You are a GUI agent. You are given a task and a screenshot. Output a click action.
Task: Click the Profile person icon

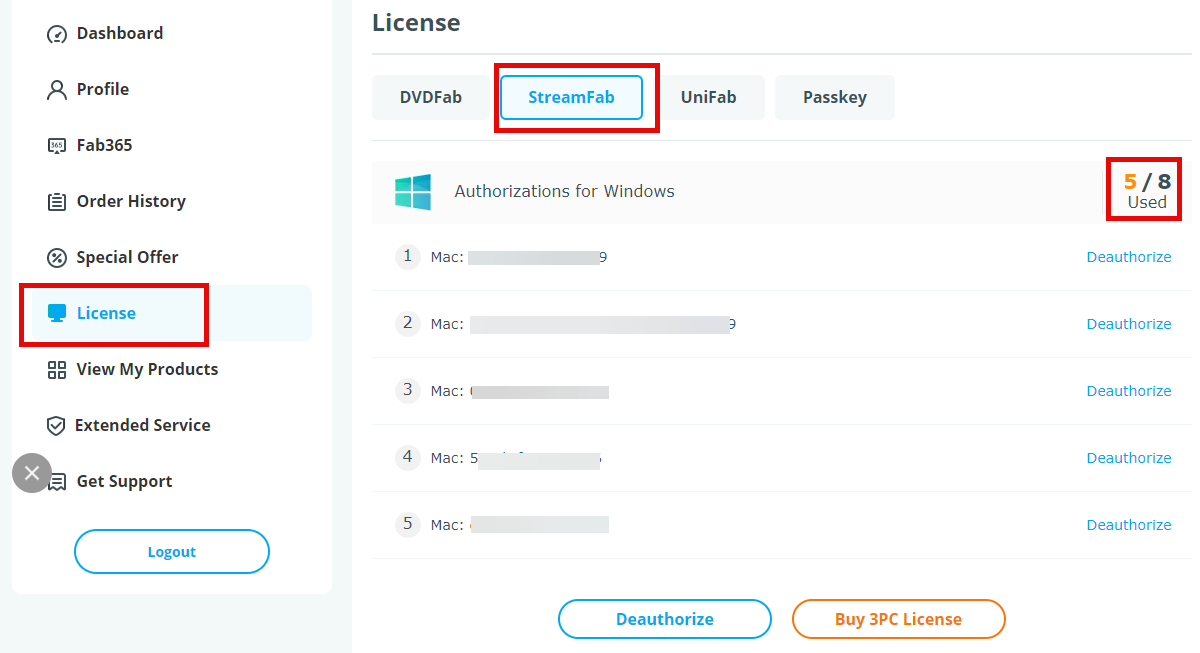pos(57,90)
